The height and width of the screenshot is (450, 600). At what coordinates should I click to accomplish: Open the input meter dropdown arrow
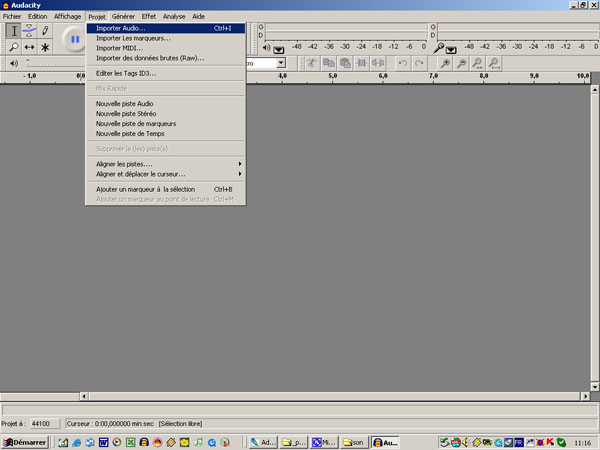click(451, 50)
